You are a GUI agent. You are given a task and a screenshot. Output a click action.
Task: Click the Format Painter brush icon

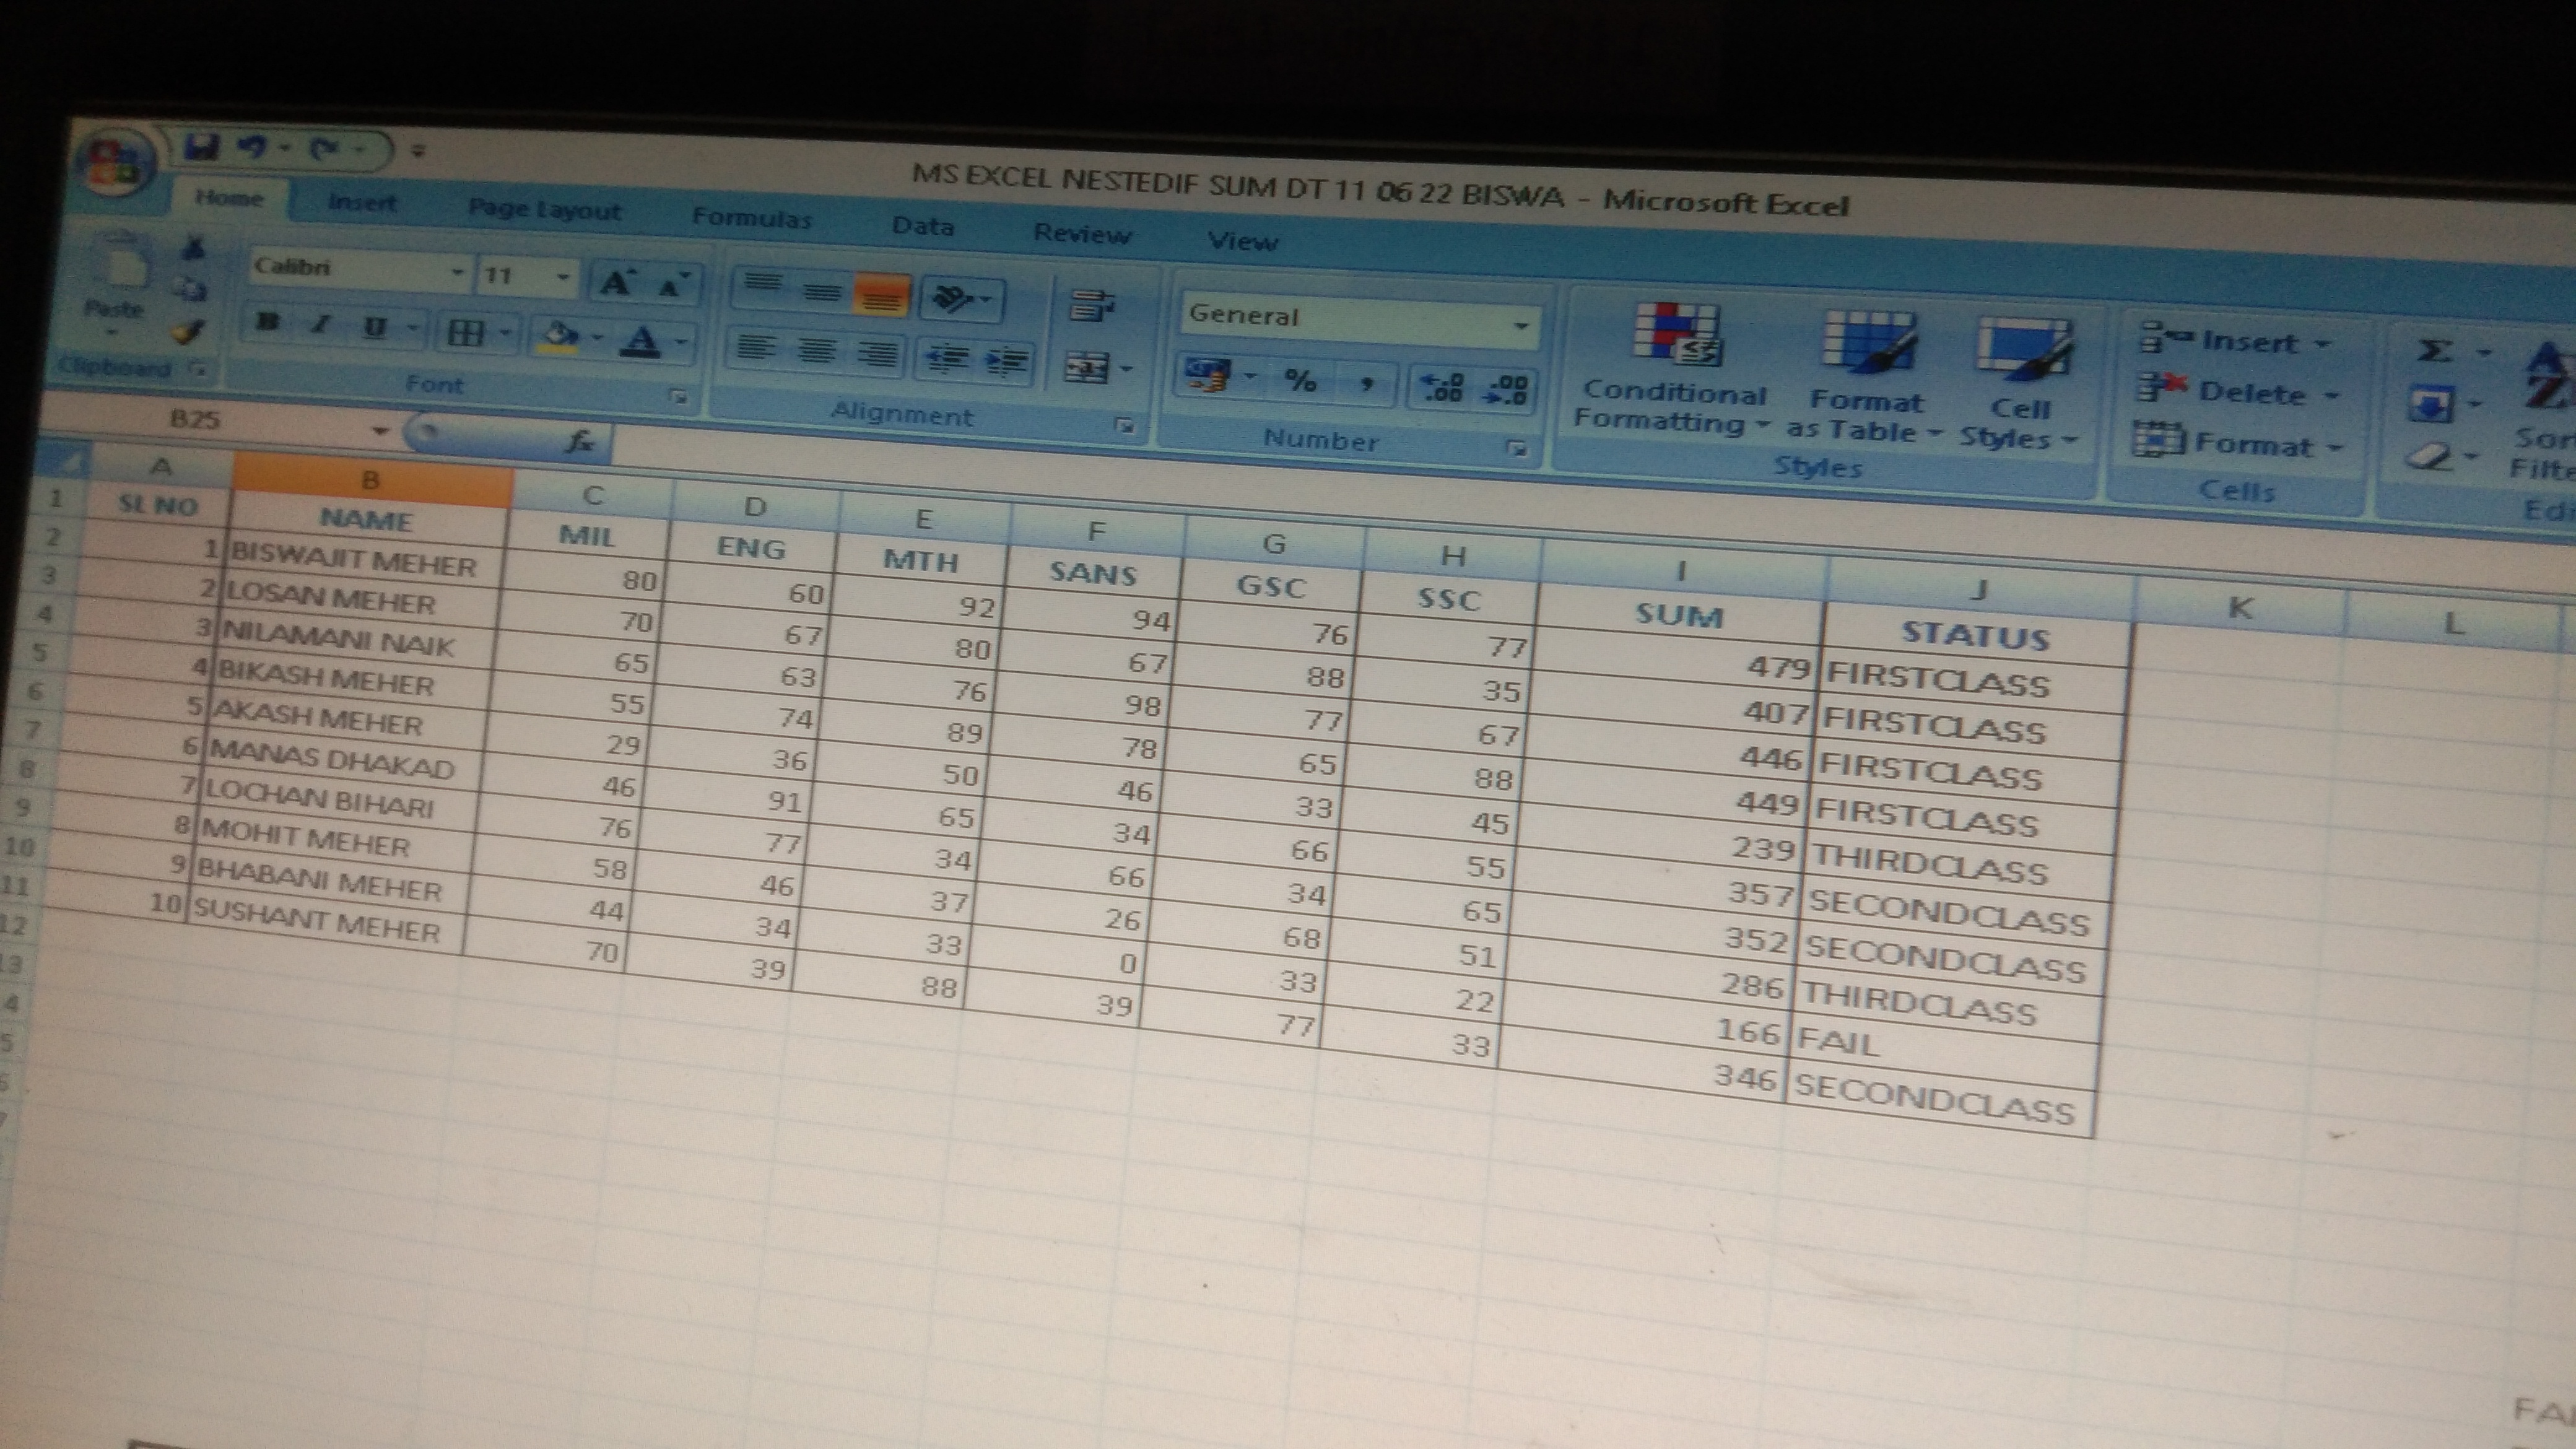click(x=189, y=332)
